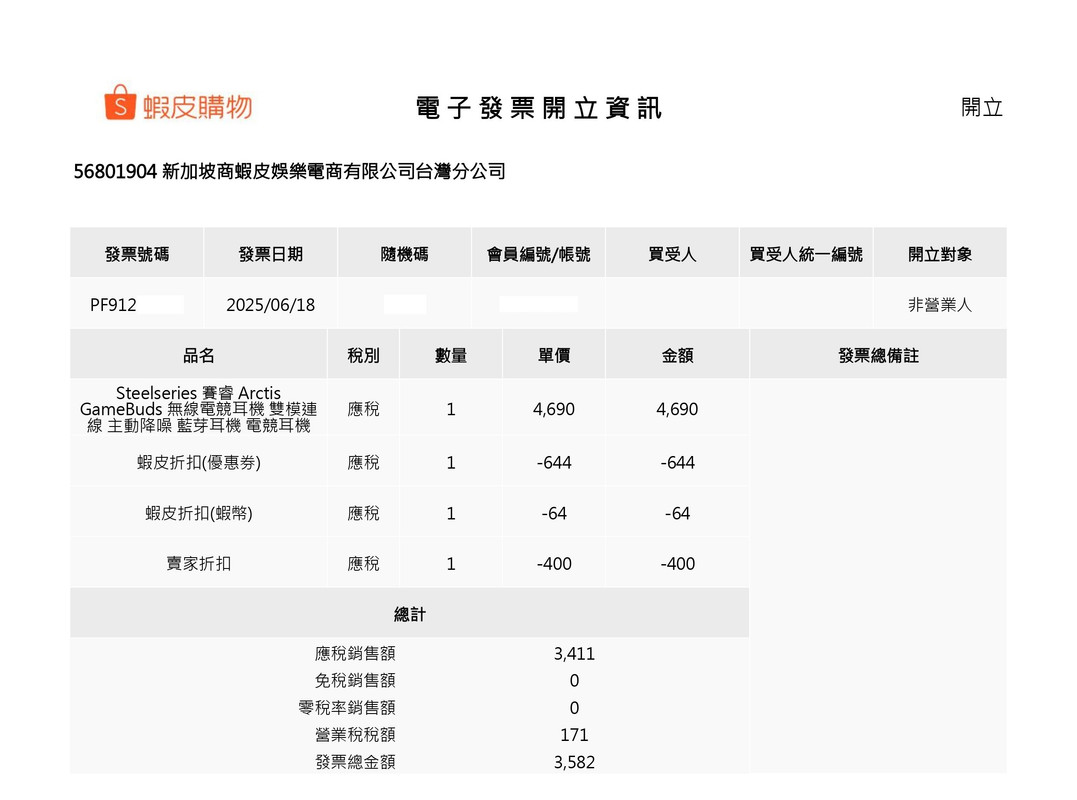The image size is (1077, 800).
Task: Click the 金額 -644 in the coupon discount row
Action: pyautogui.click(x=677, y=463)
